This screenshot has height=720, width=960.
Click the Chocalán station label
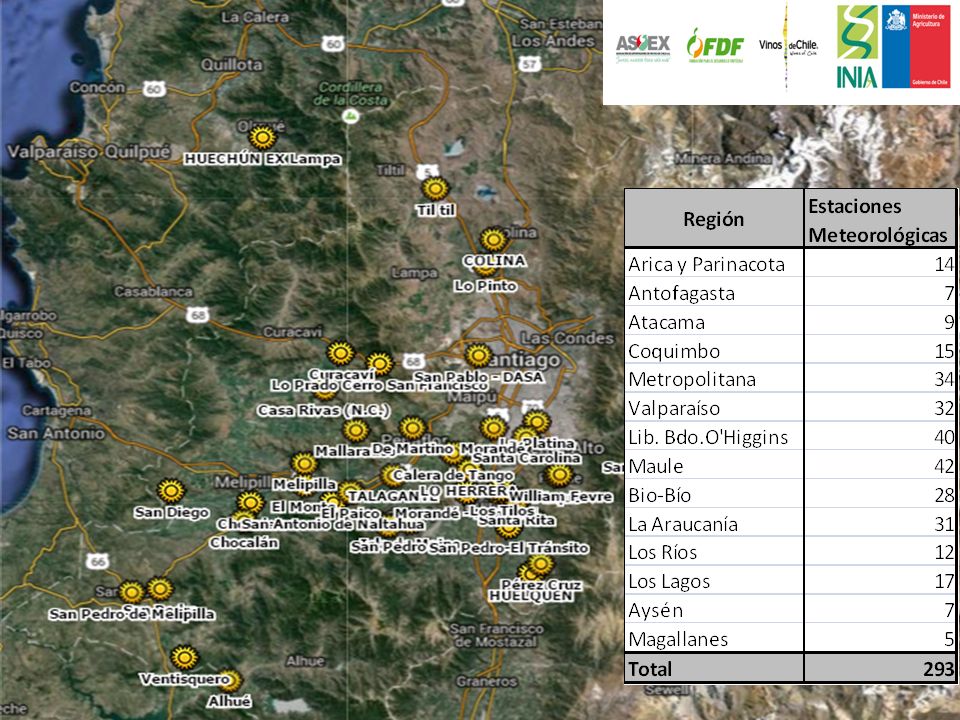pos(244,542)
